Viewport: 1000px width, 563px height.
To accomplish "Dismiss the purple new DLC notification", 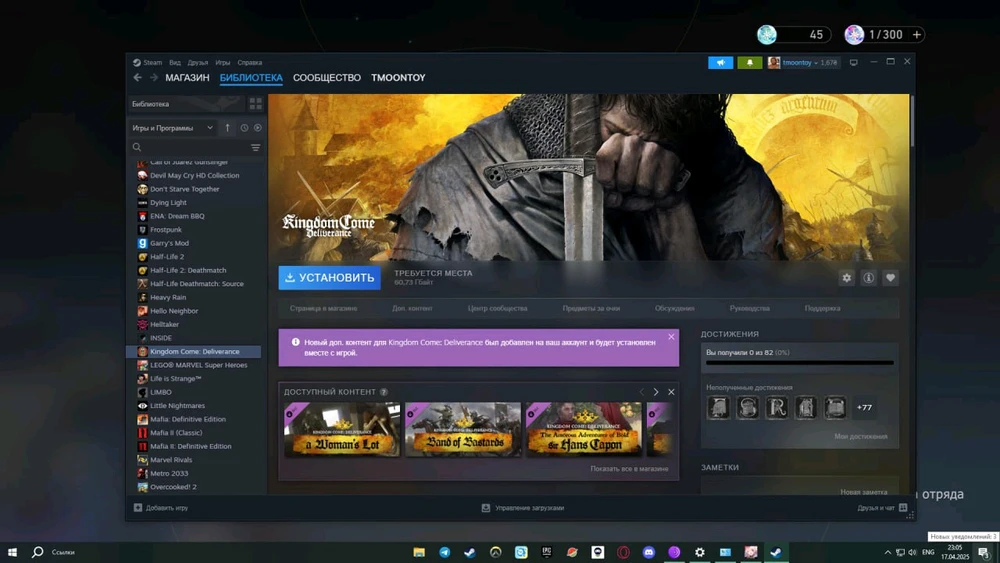I will [671, 337].
